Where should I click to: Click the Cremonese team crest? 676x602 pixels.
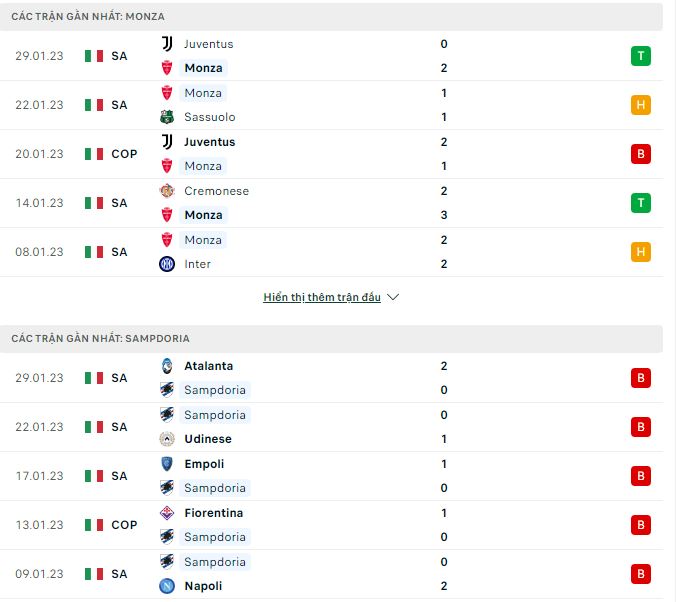(167, 191)
